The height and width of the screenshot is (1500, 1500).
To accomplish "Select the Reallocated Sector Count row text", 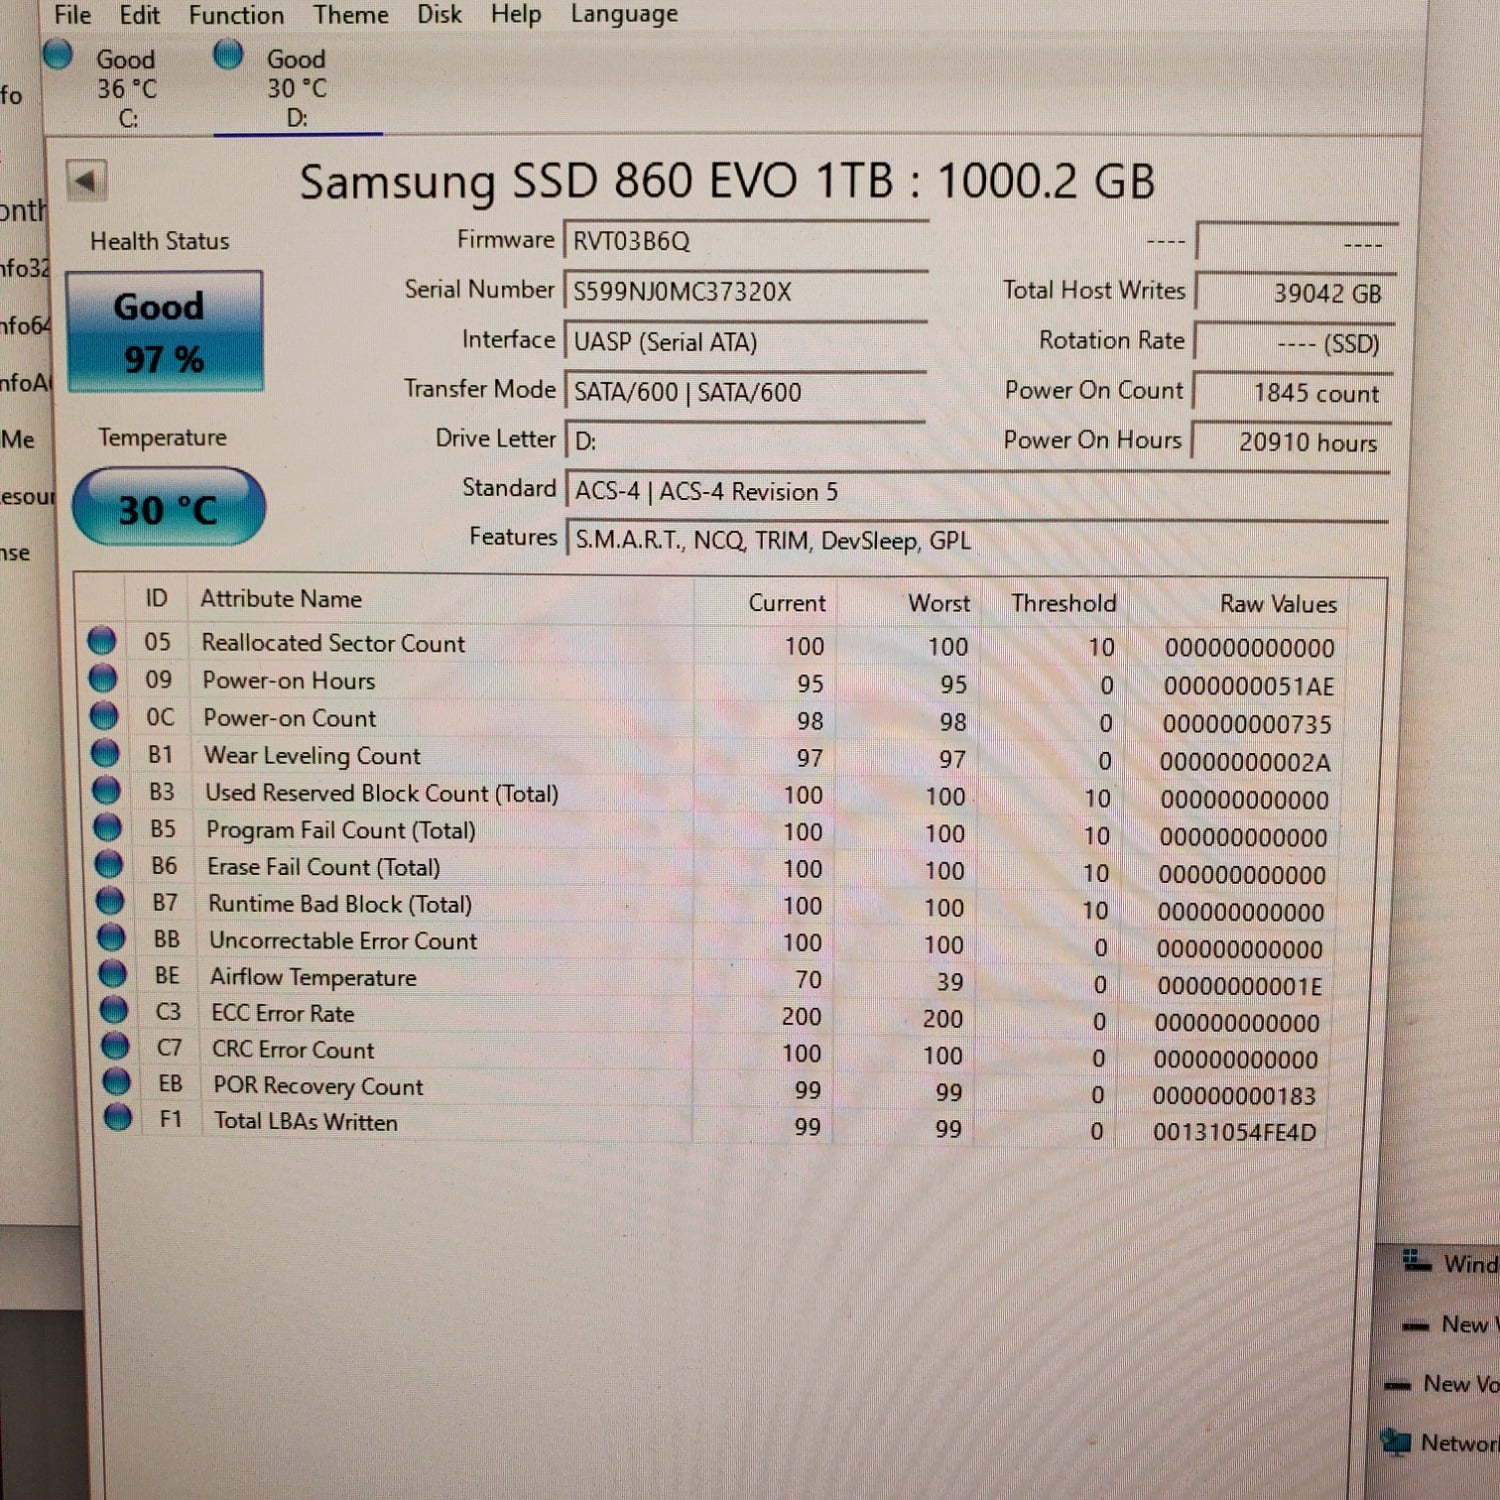I will pyautogui.click(x=333, y=643).
